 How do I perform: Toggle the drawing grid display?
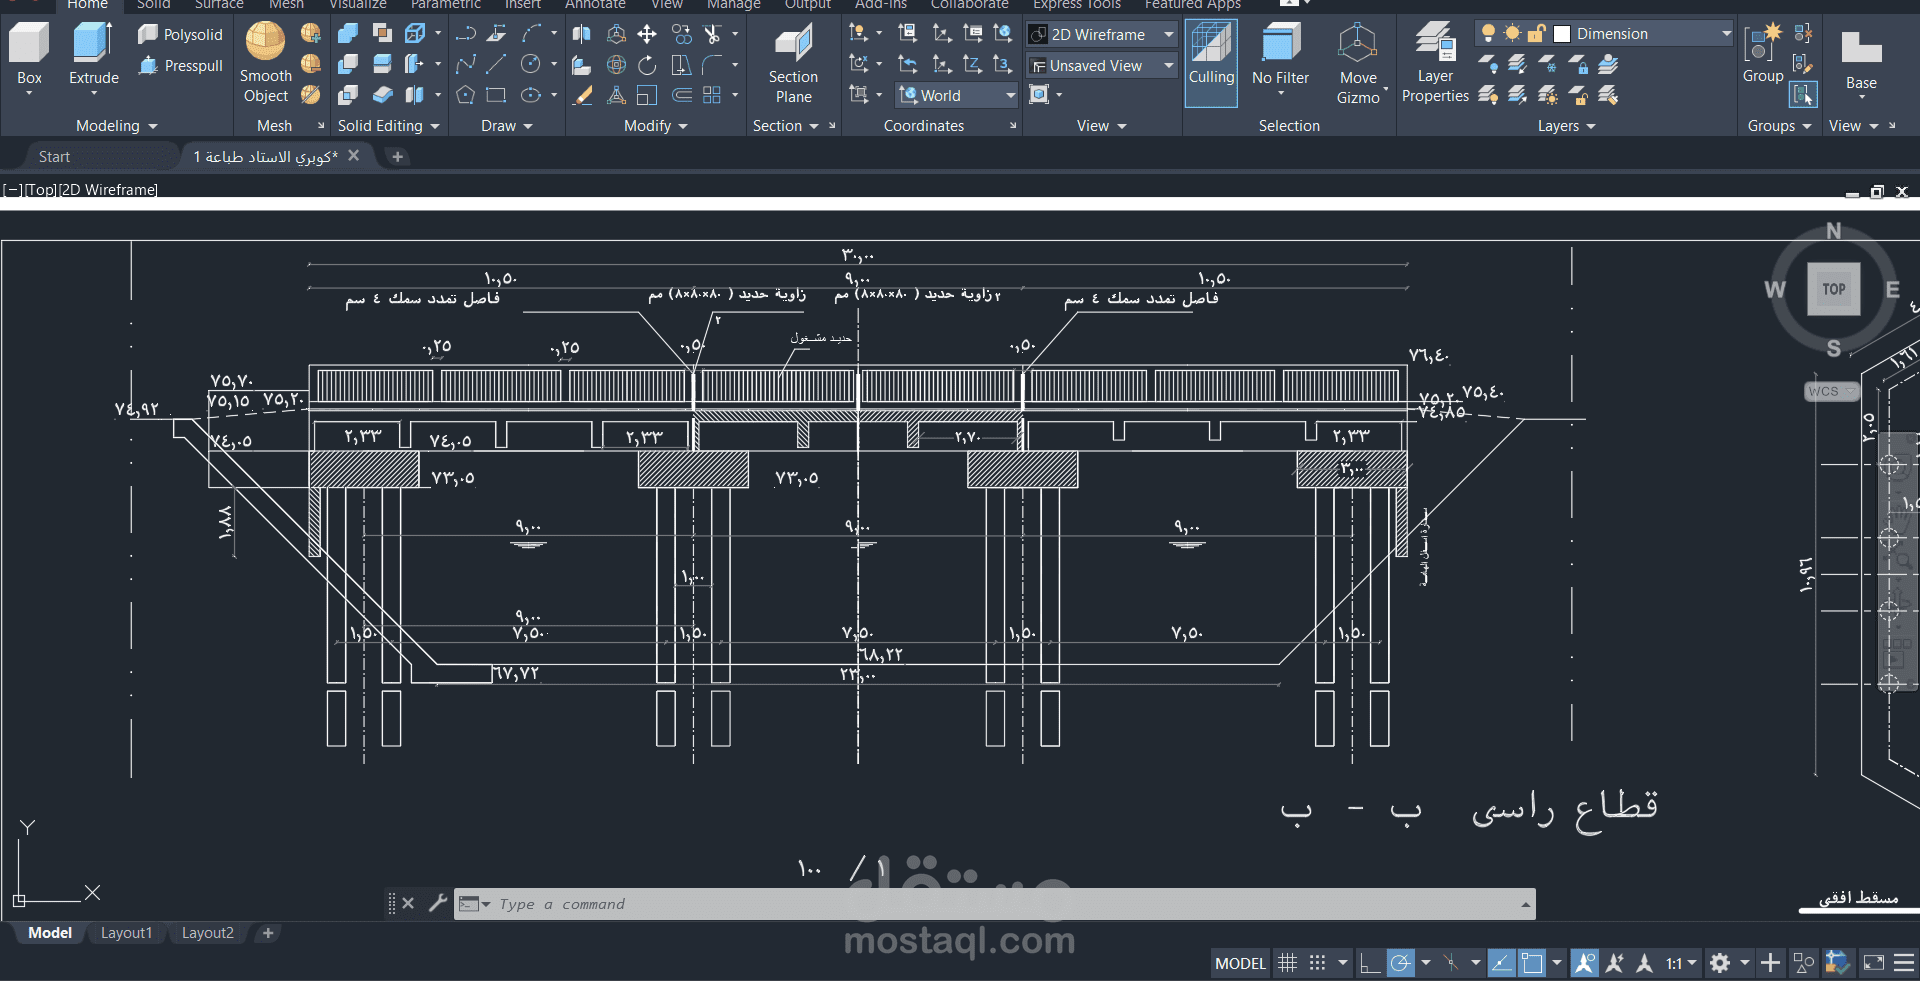tap(1288, 963)
